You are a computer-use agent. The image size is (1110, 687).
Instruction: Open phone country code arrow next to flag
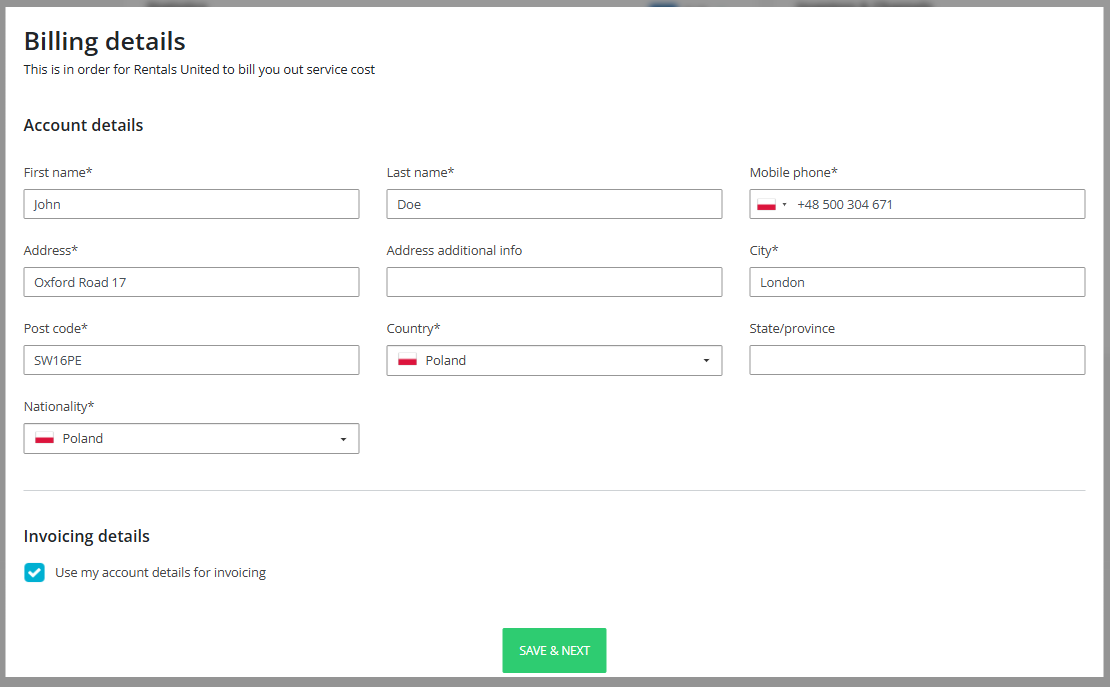pyautogui.click(x=785, y=205)
